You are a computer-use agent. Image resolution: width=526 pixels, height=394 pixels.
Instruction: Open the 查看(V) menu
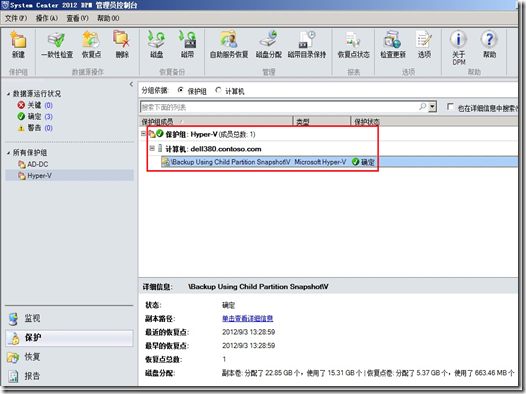77,18
